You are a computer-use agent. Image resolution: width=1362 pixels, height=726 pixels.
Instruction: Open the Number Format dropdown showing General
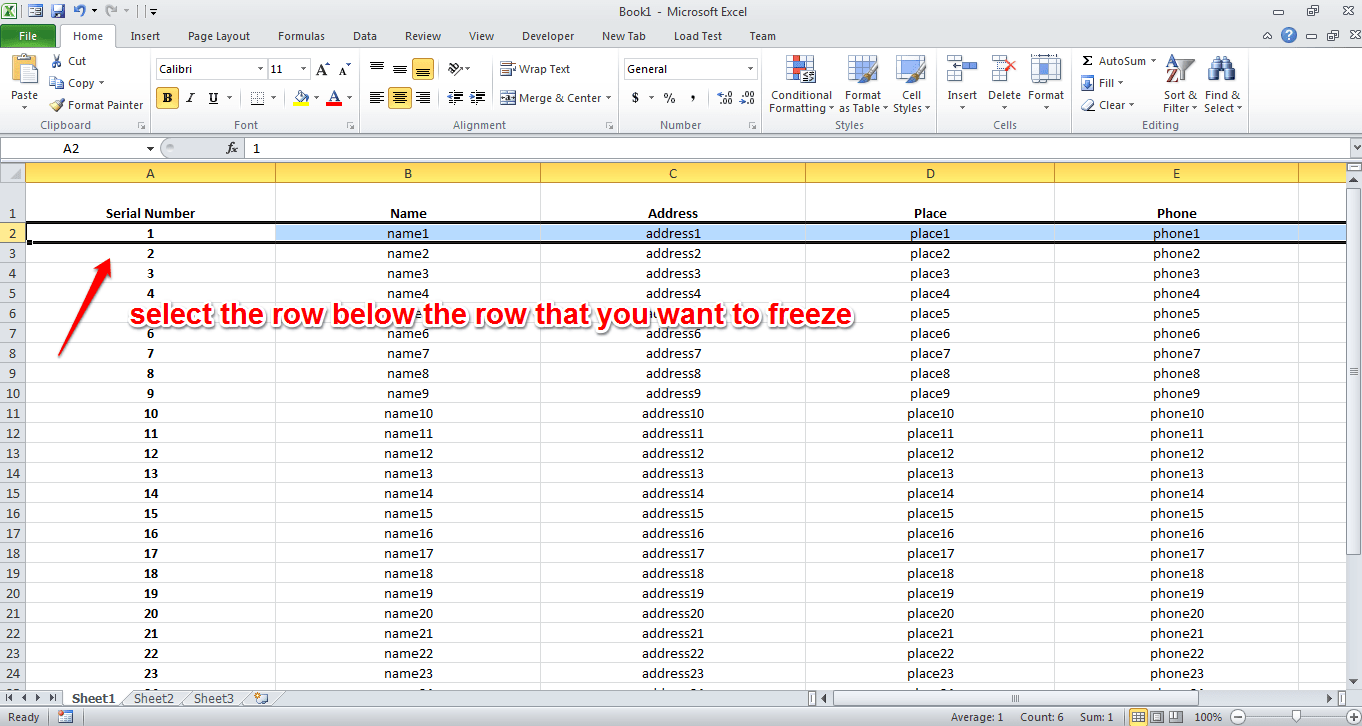(x=690, y=68)
